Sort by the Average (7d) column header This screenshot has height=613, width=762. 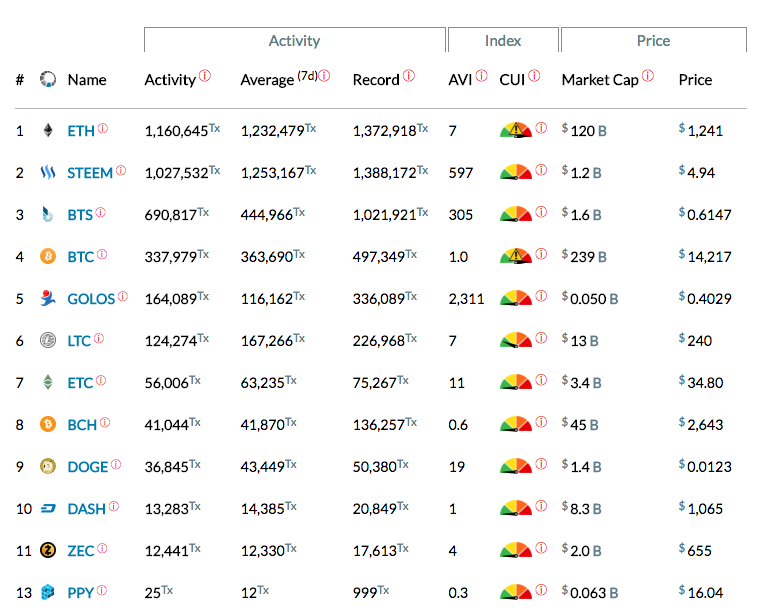point(279,79)
